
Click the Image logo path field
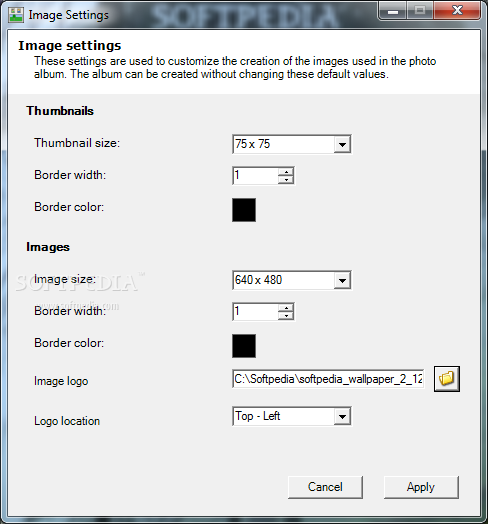coord(328,379)
